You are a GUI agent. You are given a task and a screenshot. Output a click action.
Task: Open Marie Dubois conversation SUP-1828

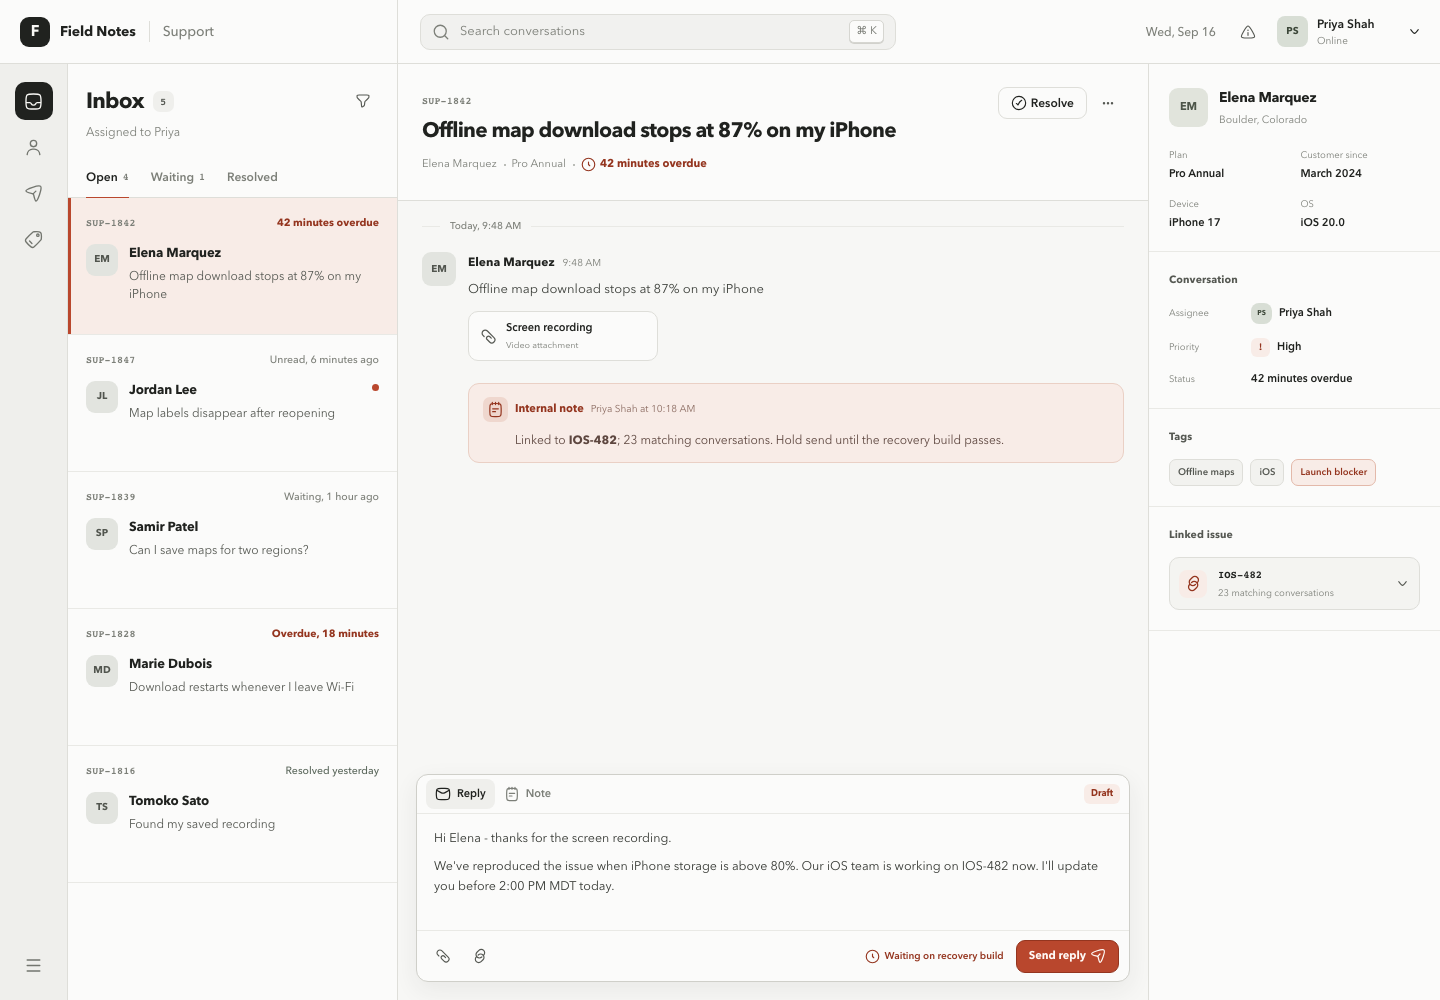coord(233,677)
